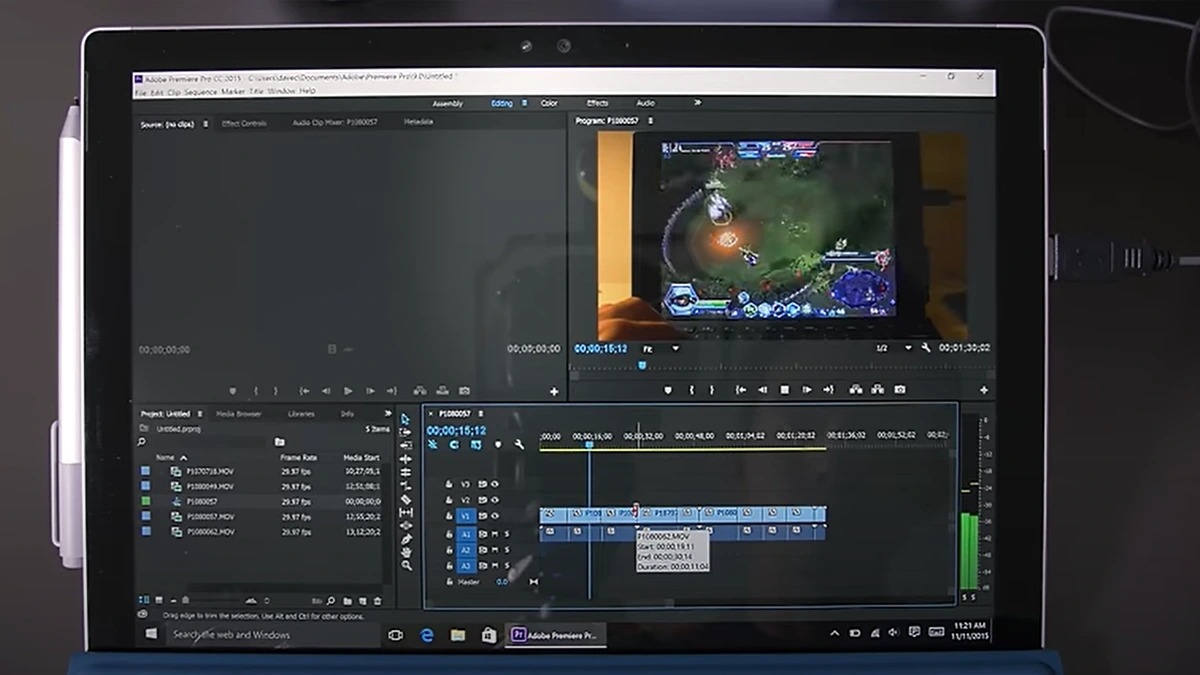Click Search the web and Windows box
The height and width of the screenshot is (675, 1200).
(x=273, y=634)
